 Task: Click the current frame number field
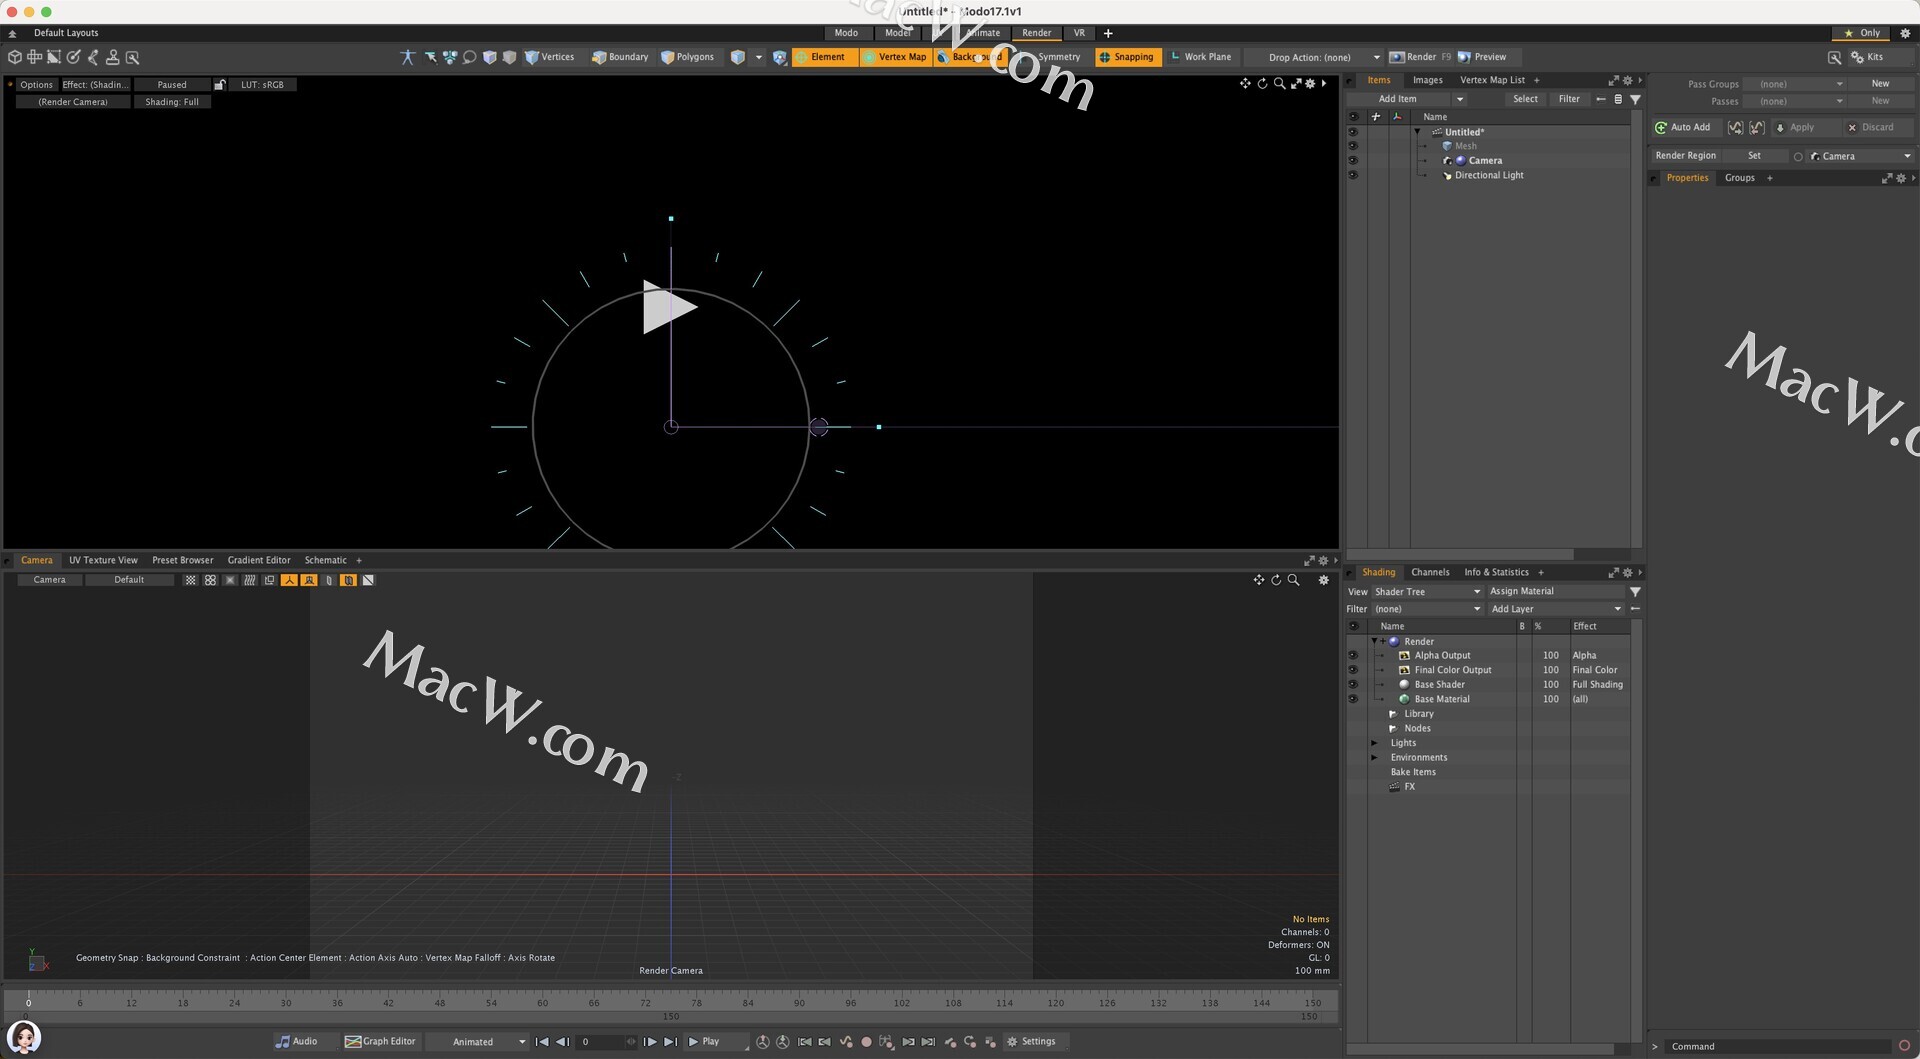click(602, 1042)
